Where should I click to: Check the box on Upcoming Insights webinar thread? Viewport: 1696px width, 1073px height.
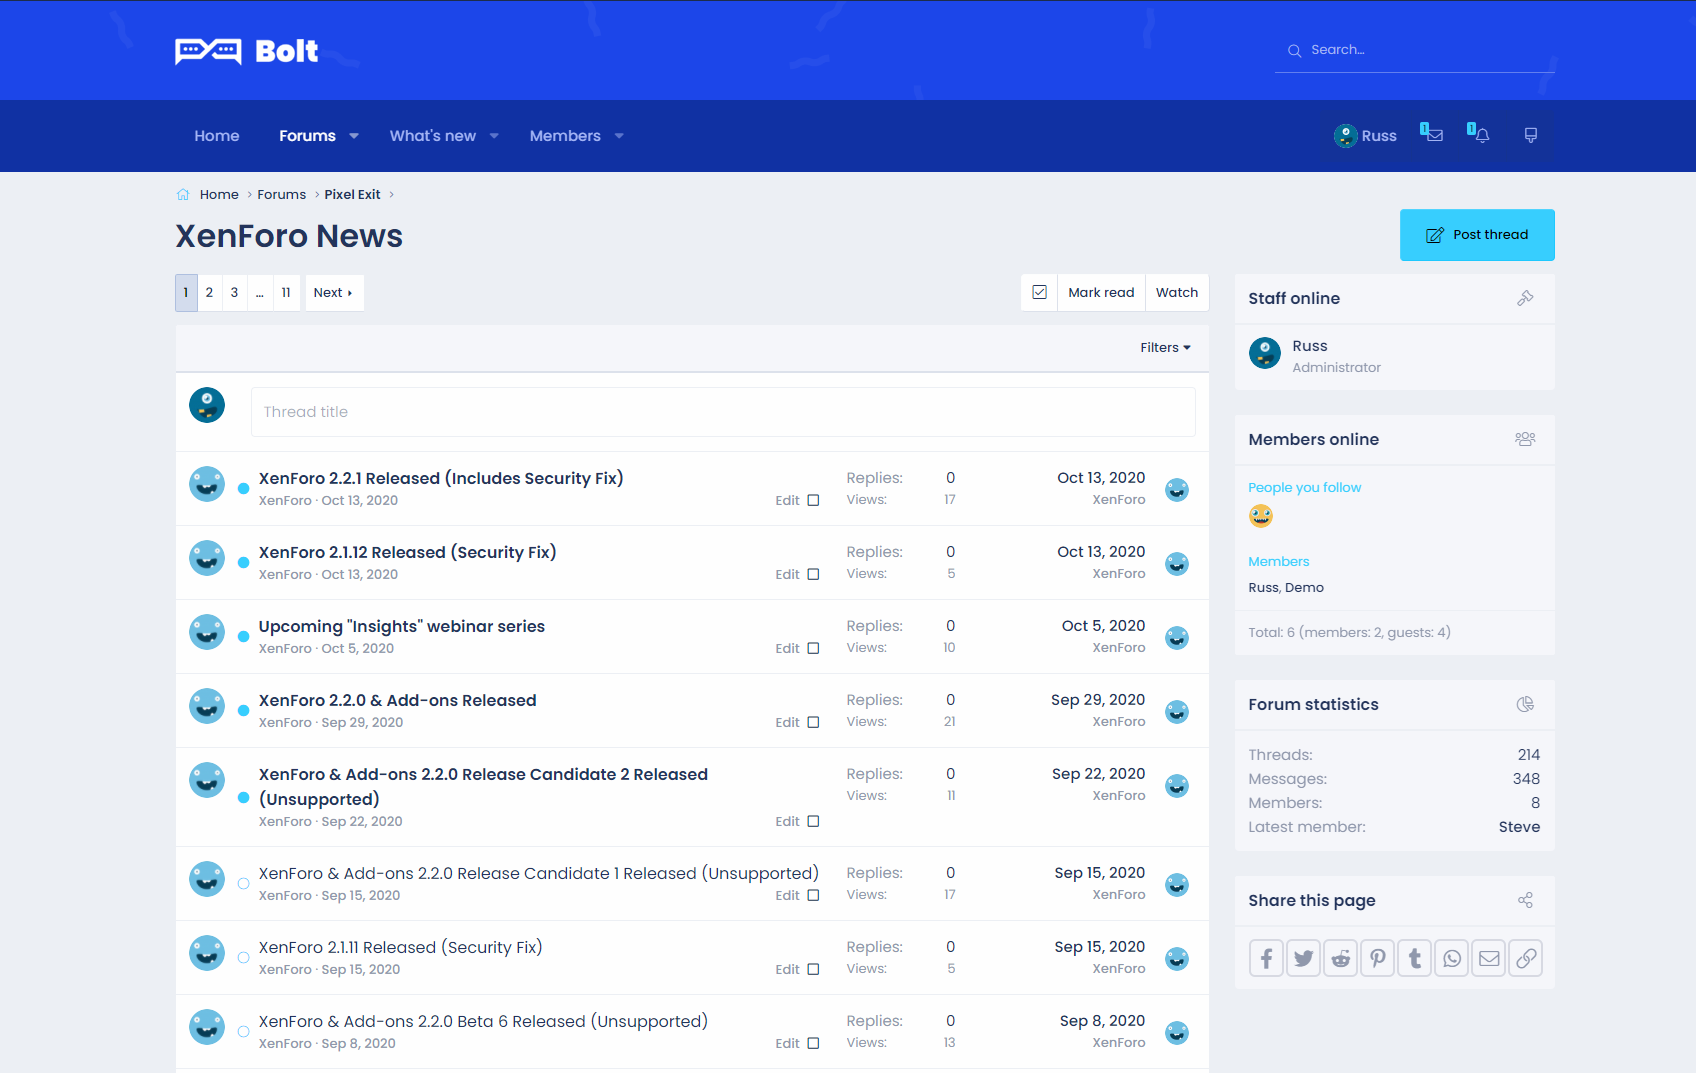(x=813, y=648)
